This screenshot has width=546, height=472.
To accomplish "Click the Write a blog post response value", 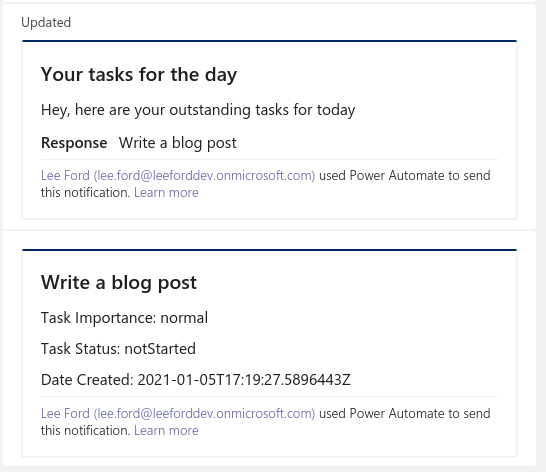I will pyautogui.click(x=178, y=143).
